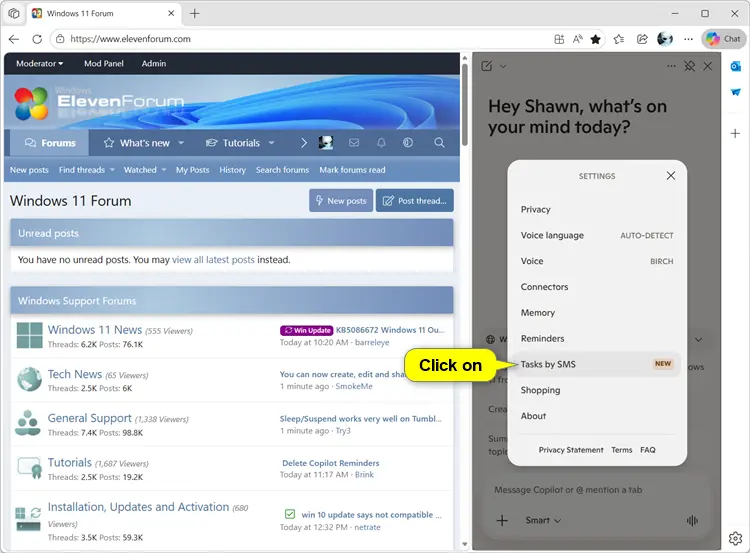750x553 pixels.
Task: Open Memory settings
Action: coord(596,313)
